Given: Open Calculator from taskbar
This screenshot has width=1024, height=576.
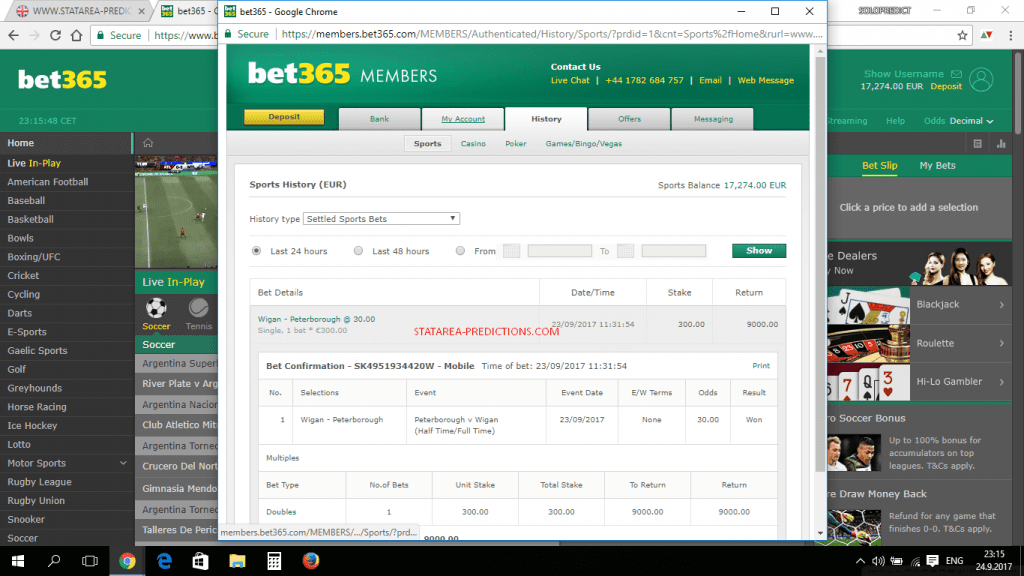Looking at the screenshot, I should click(x=274, y=561).
